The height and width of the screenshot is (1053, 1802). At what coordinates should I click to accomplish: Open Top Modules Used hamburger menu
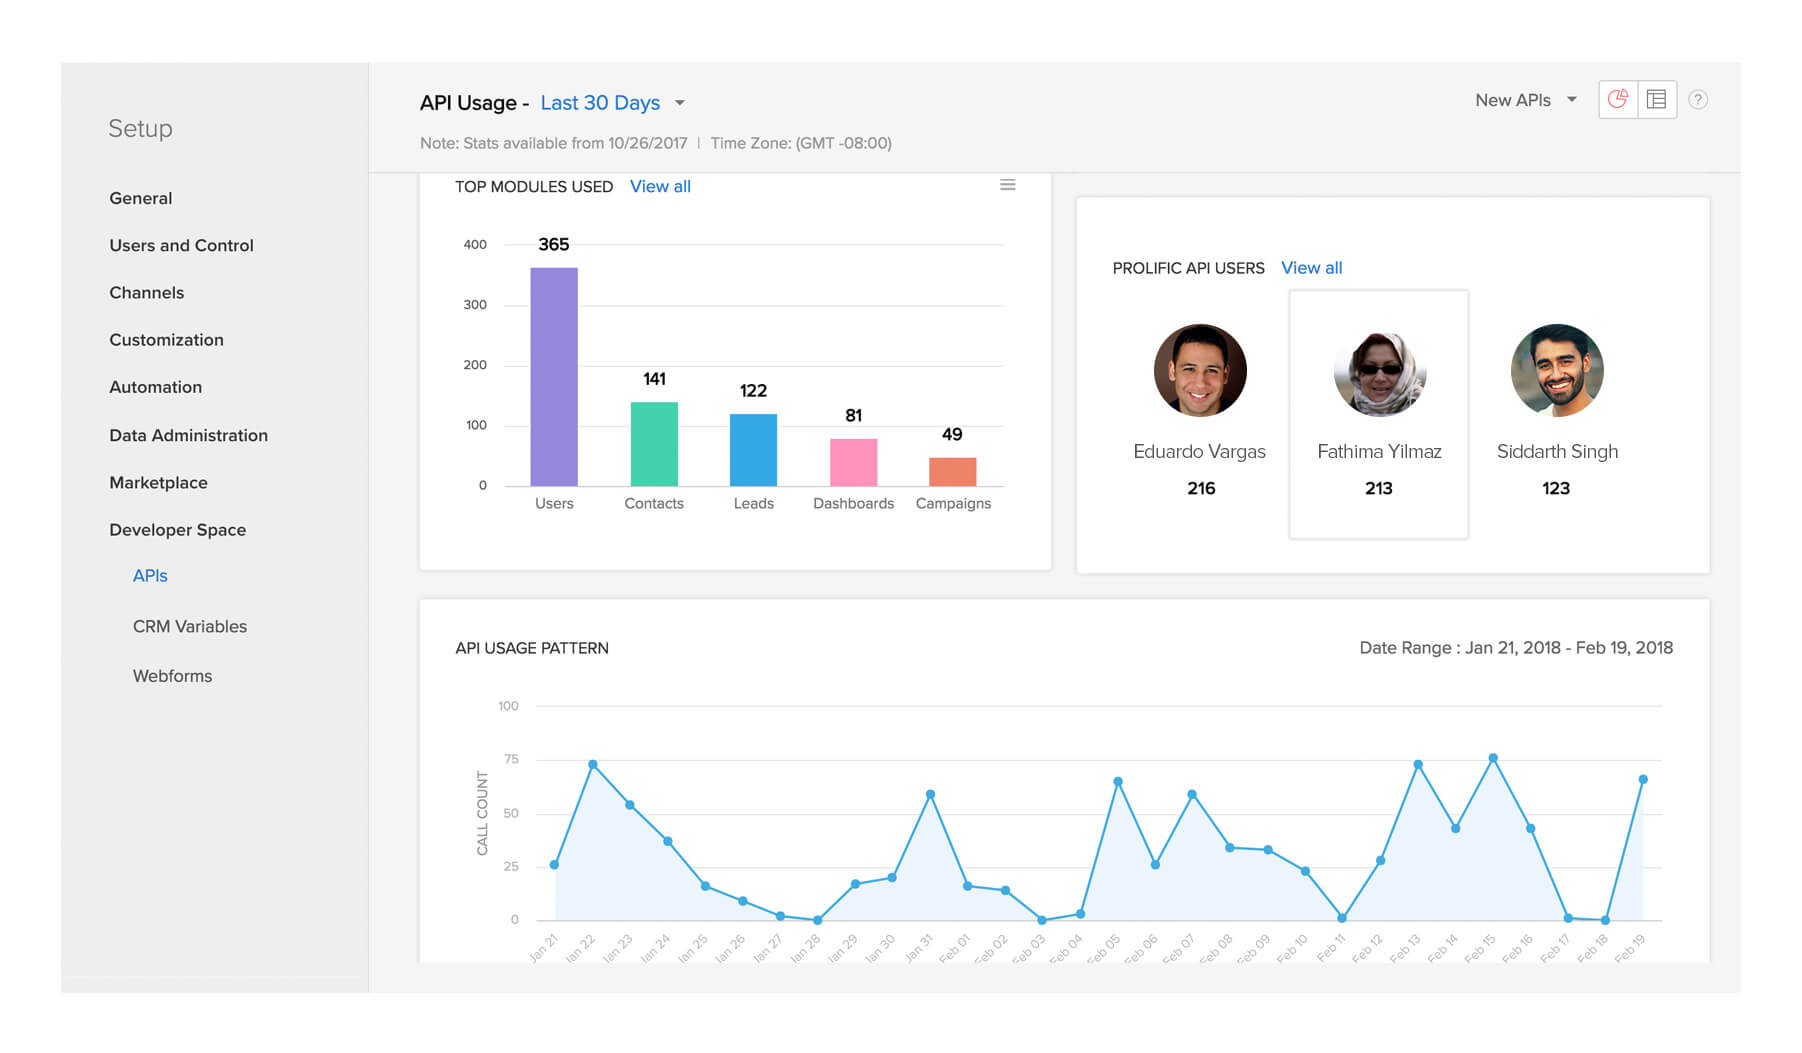tap(1007, 185)
